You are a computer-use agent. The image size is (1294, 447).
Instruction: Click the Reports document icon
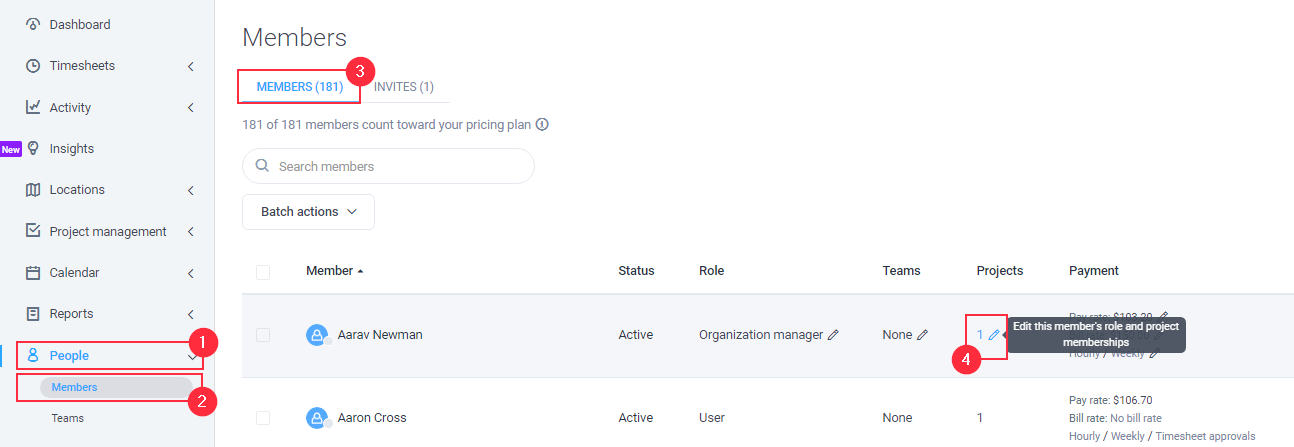coord(33,314)
